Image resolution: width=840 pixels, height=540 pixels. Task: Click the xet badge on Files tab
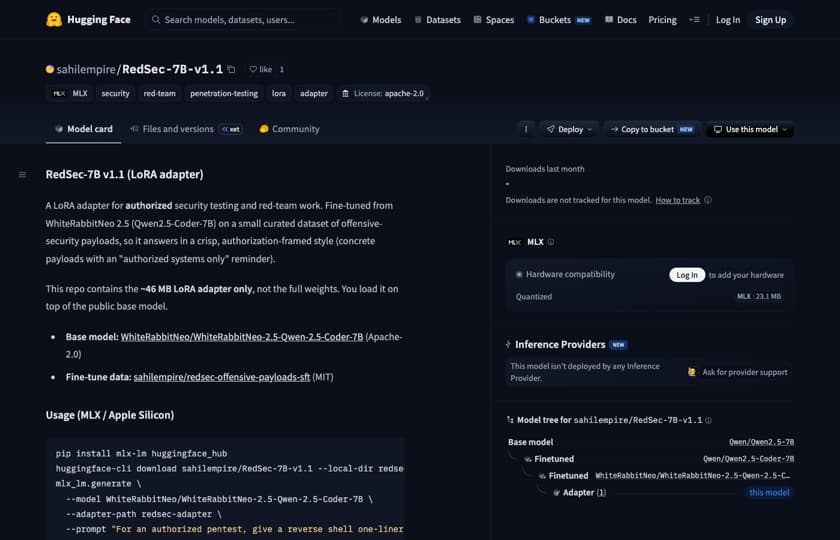(x=231, y=129)
